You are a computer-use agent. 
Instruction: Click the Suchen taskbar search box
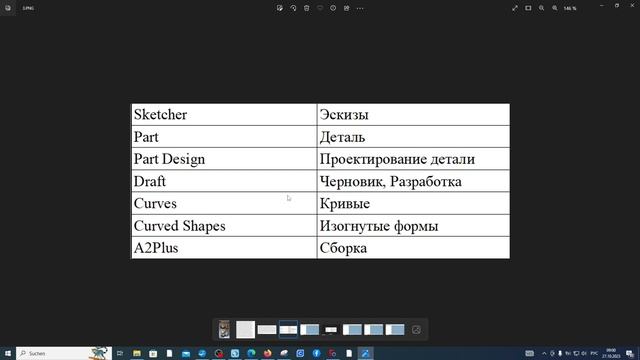(64, 353)
